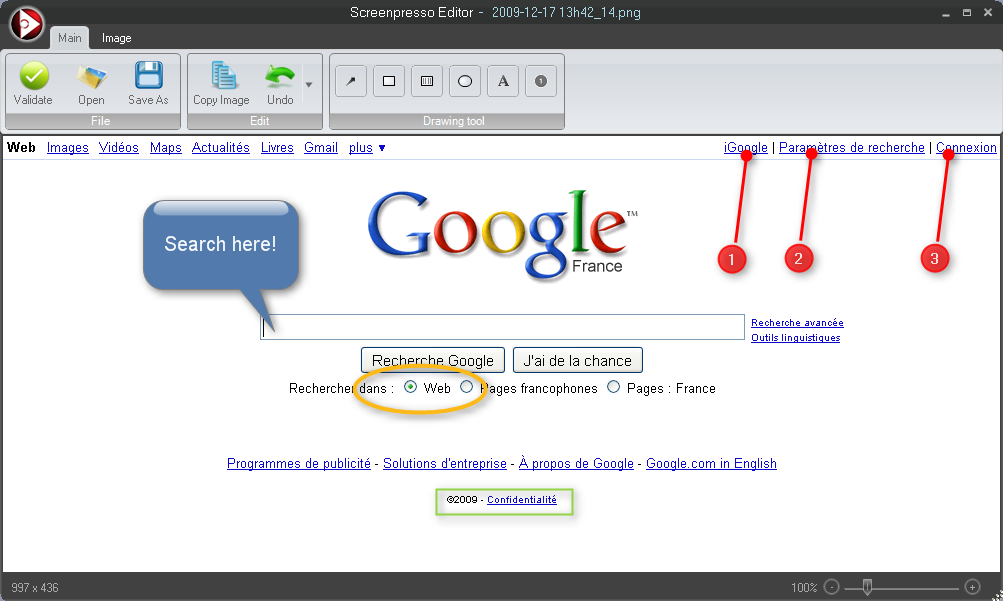Click the 'Rechercher dans :' label text
Screen dimensions: 1003x601
(342, 389)
